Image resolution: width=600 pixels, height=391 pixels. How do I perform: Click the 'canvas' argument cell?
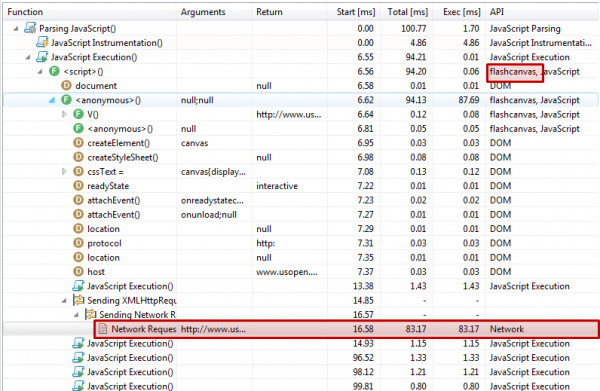[x=194, y=143]
